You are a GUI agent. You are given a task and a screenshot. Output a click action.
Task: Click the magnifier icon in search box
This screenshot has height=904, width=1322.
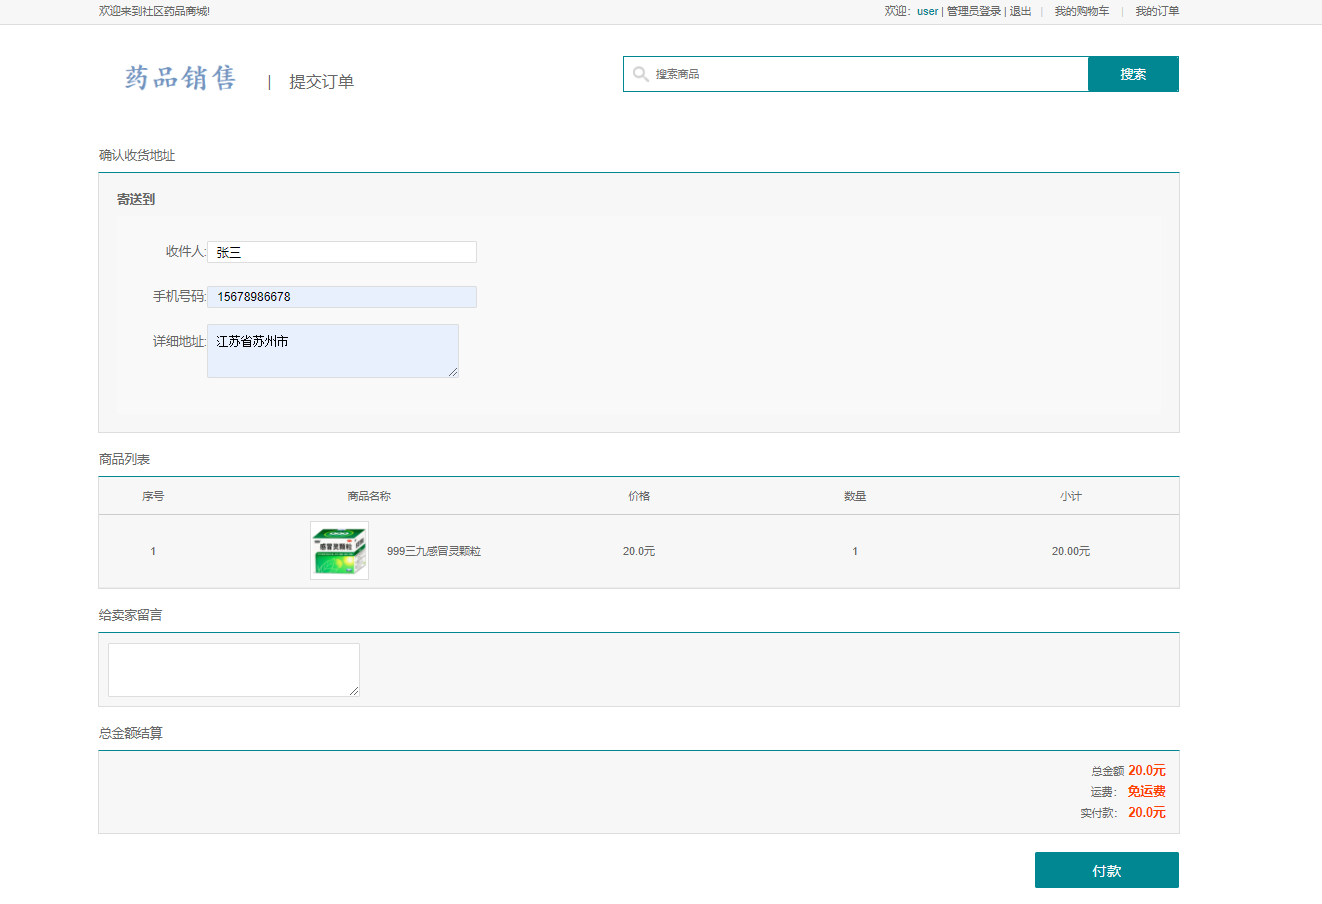(640, 74)
